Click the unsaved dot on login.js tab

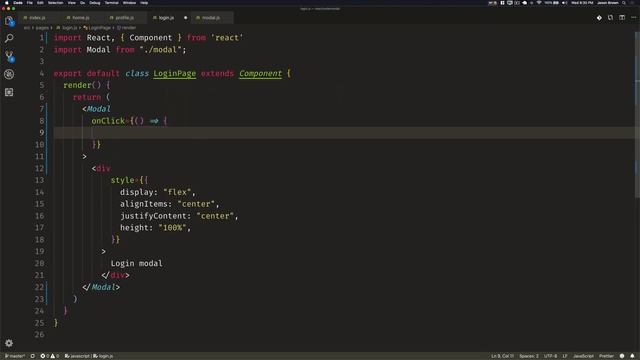tap(185, 18)
